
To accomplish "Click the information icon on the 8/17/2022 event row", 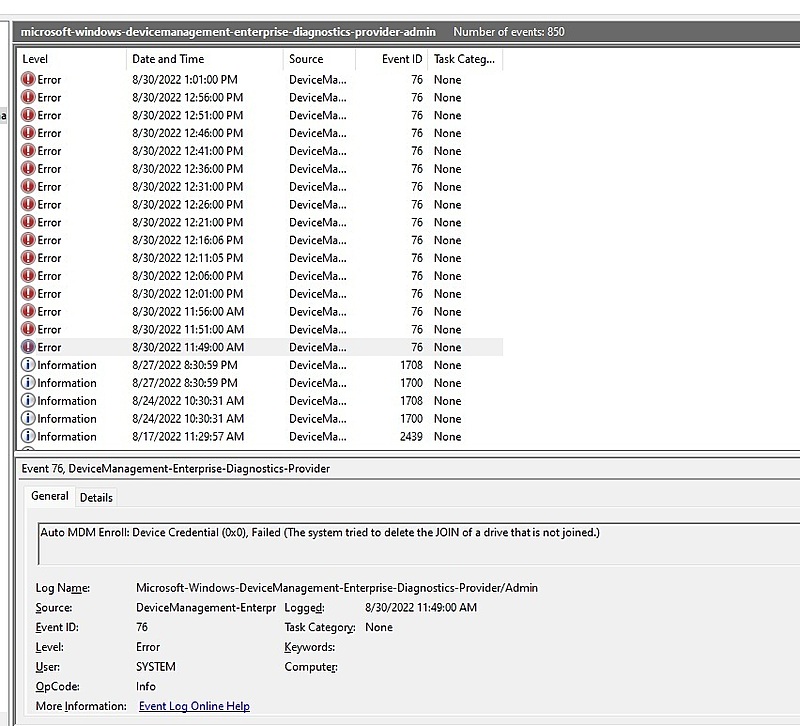I will 27,437.
